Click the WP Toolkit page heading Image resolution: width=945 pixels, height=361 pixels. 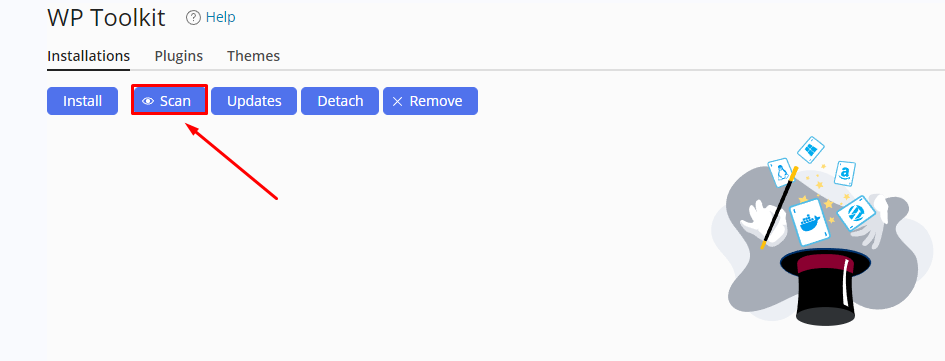click(106, 18)
